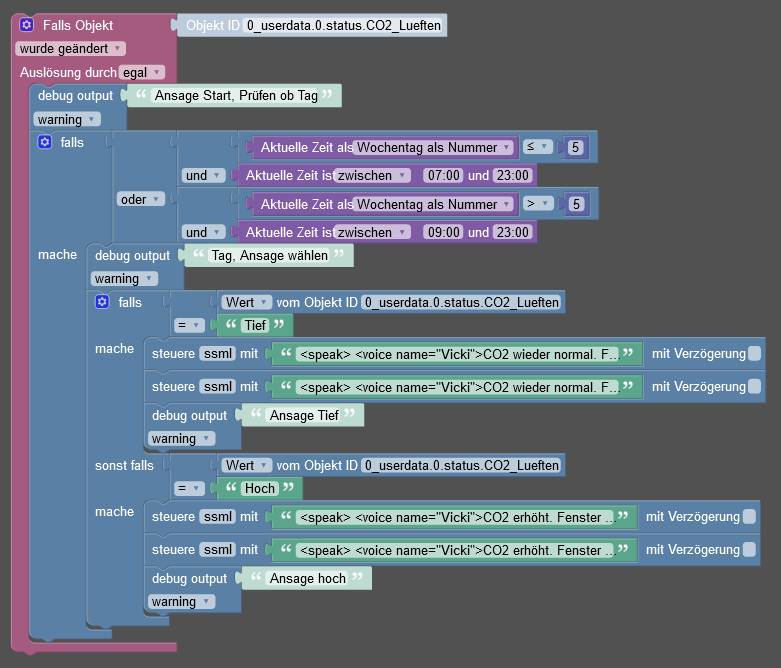The image size is (781, 668).
Task: Edit Objekt ID field in trigger block
Action: [x=344, y=25]
